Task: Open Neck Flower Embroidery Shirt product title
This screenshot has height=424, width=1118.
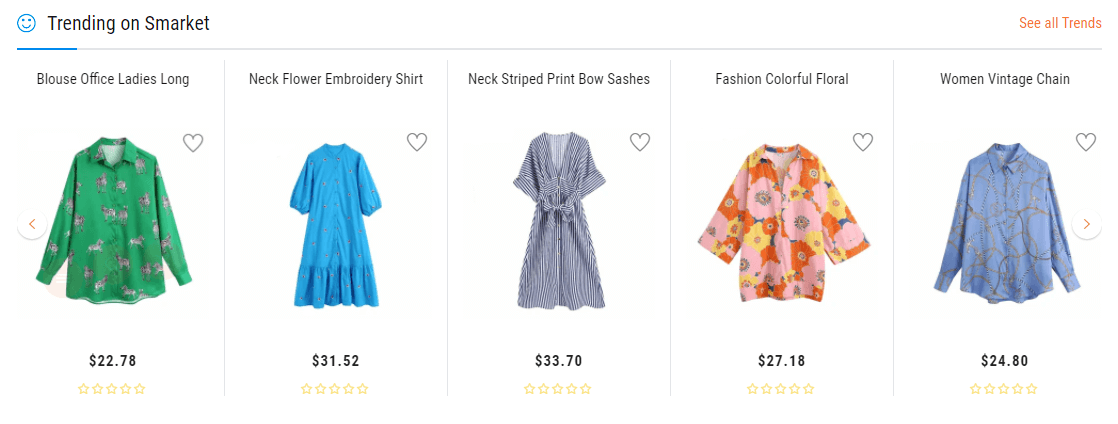Action: (336, 79)
